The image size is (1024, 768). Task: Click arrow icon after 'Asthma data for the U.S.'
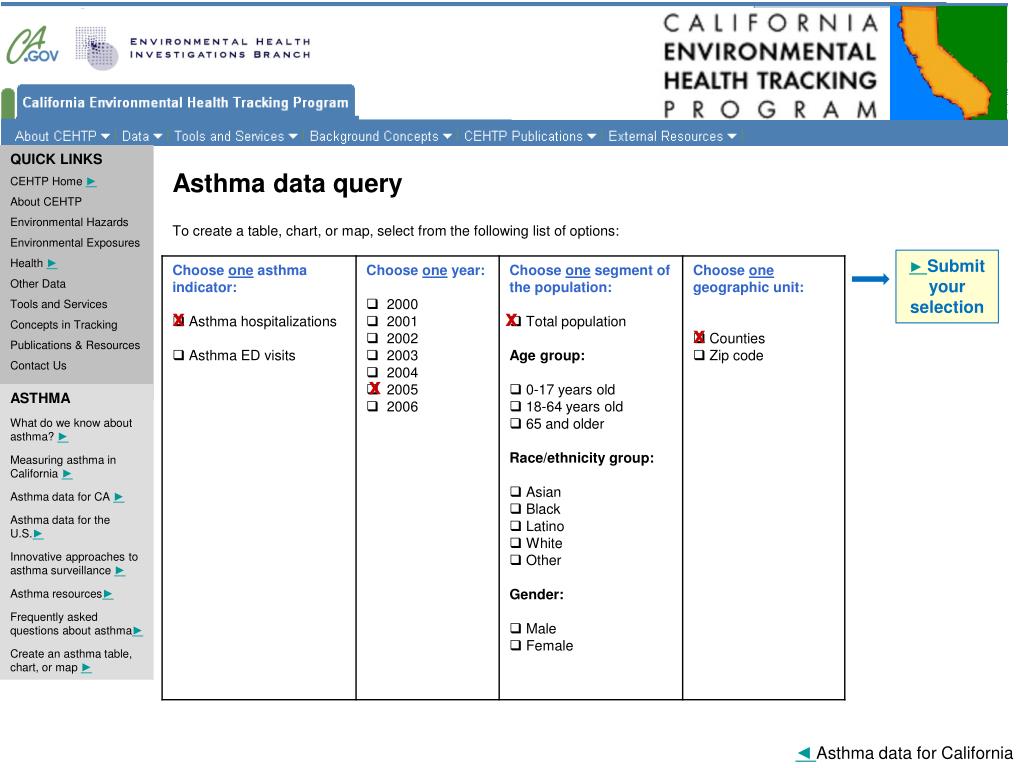[x=39, y=534]
